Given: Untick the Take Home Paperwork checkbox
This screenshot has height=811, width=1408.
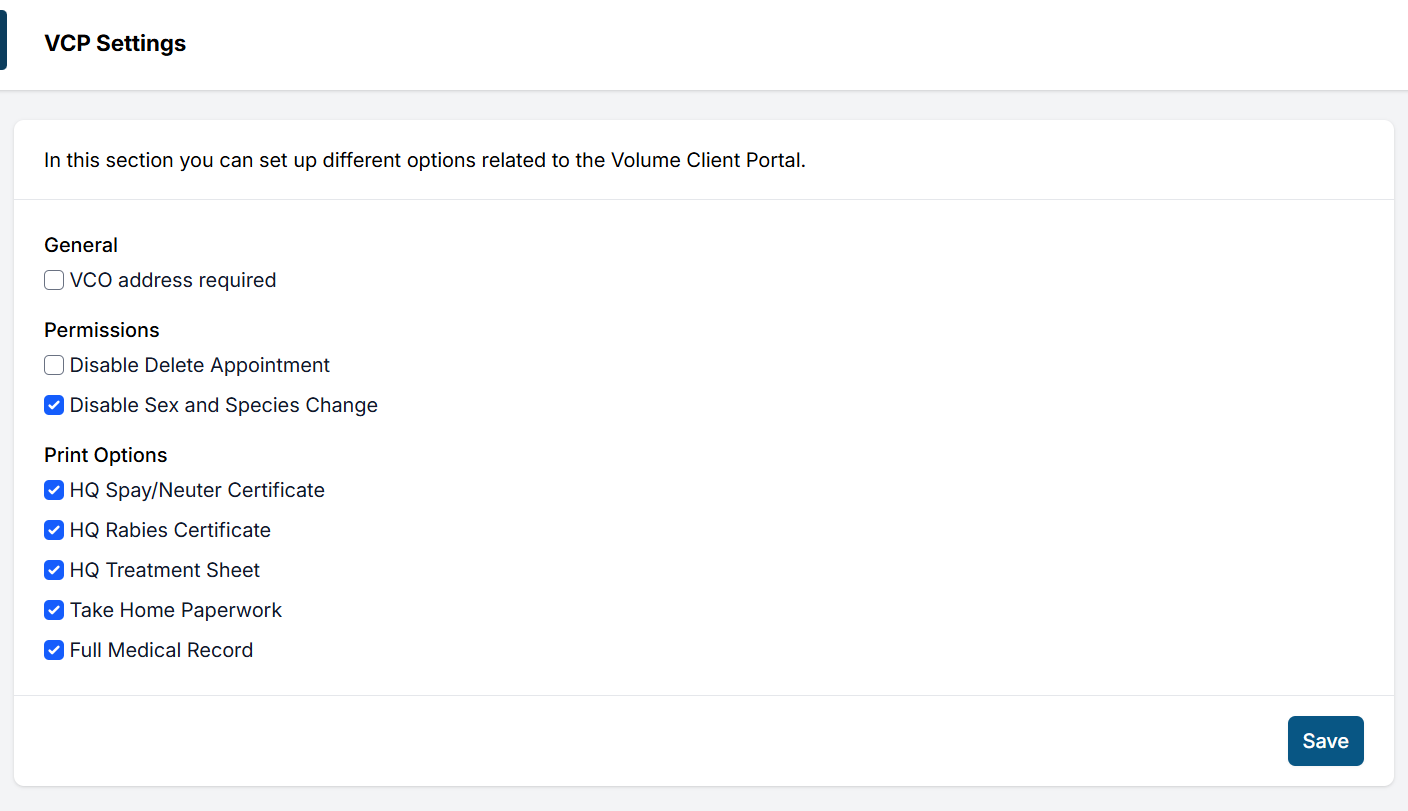Looking at the screenshot, I should [54, 611].
